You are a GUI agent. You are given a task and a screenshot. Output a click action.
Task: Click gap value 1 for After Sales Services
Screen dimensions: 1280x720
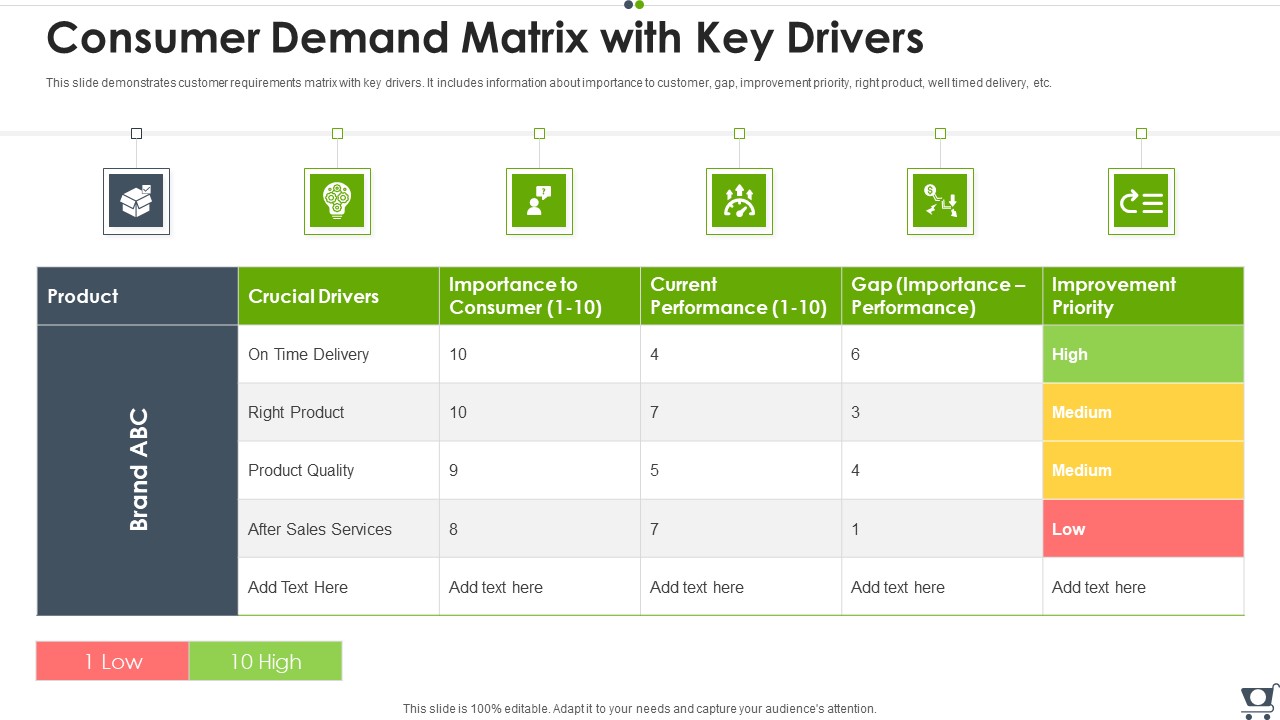tap(942, 529)
